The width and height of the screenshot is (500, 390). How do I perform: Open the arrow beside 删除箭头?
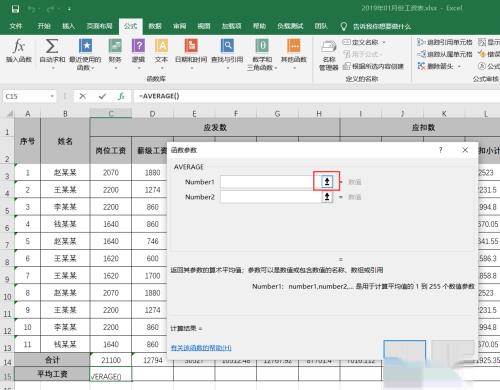click(x=459, y=66)
